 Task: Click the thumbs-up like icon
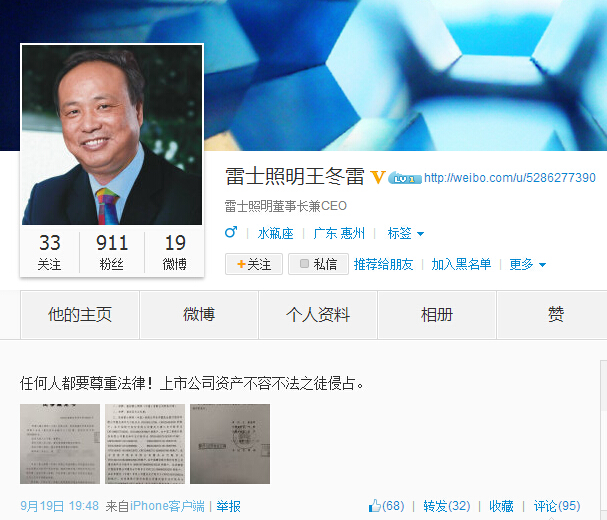pos(374,506)
